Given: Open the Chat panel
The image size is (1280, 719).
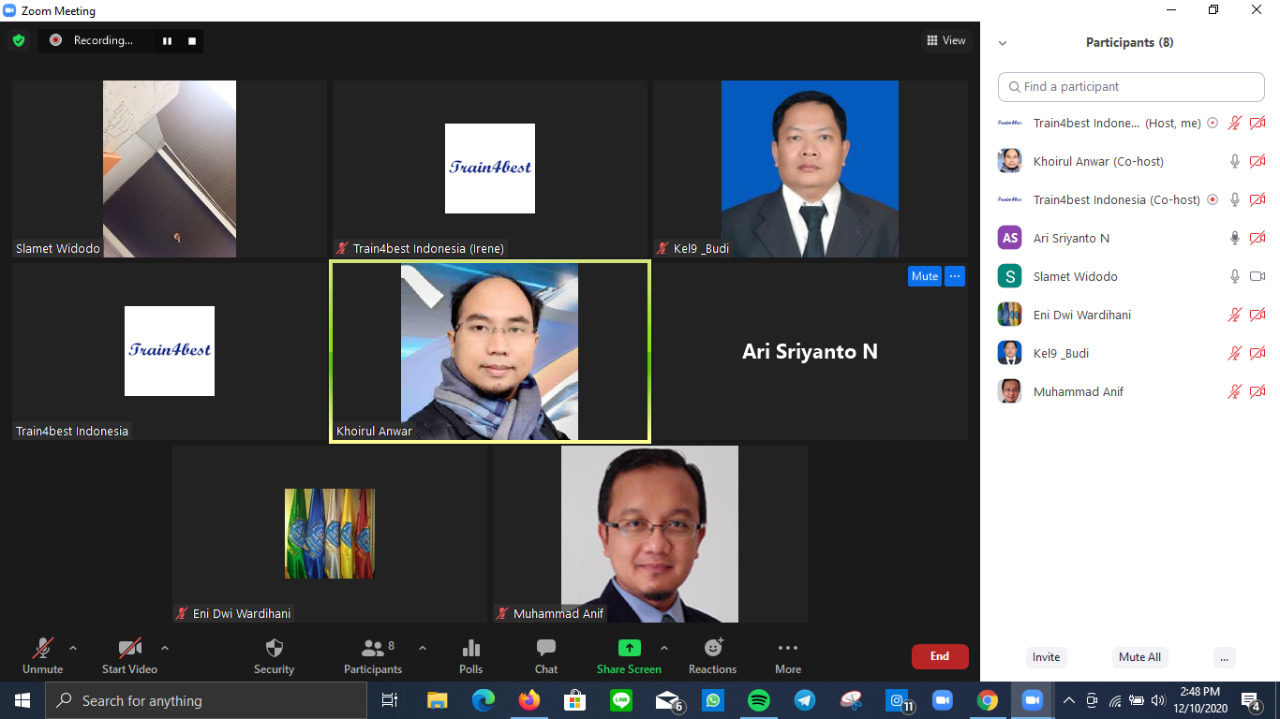Looking at the screenshot, I should (546, 656).
